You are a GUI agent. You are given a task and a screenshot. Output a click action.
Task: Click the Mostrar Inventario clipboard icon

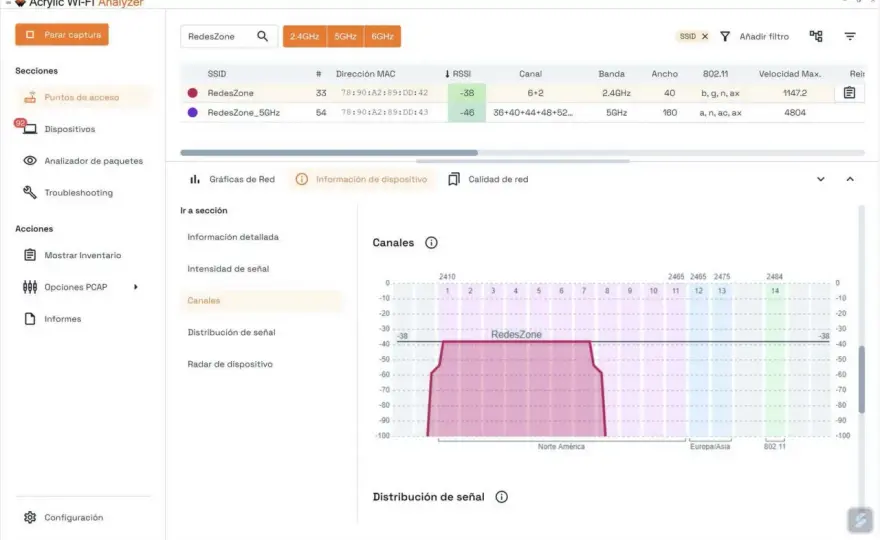pyautogui.click(x=30, y=255)
